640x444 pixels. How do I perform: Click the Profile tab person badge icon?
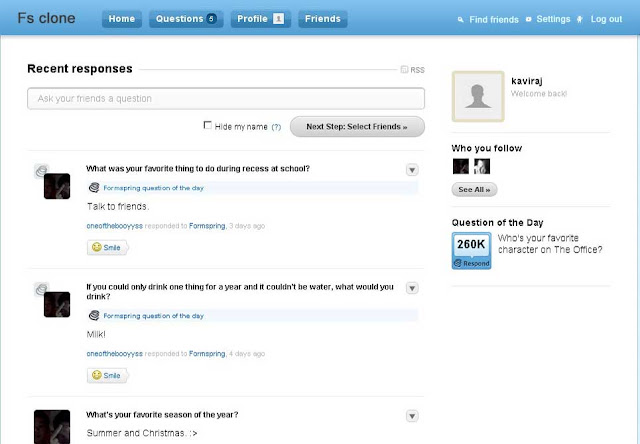click(x=278, y=19)
